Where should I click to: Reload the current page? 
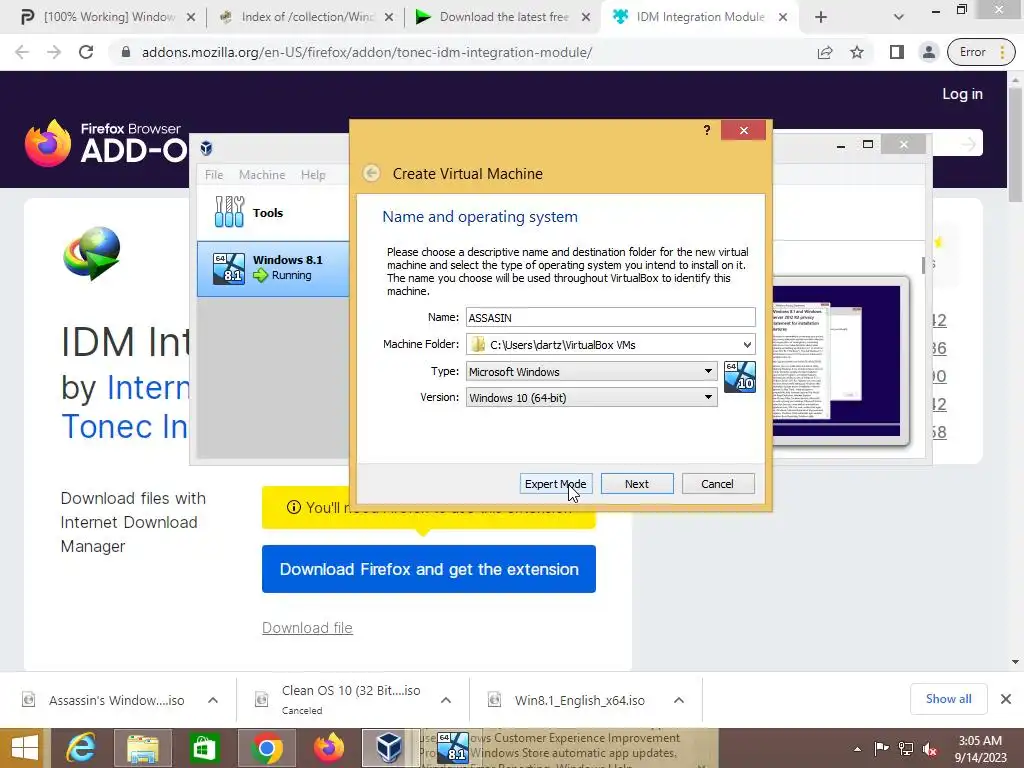86,52
